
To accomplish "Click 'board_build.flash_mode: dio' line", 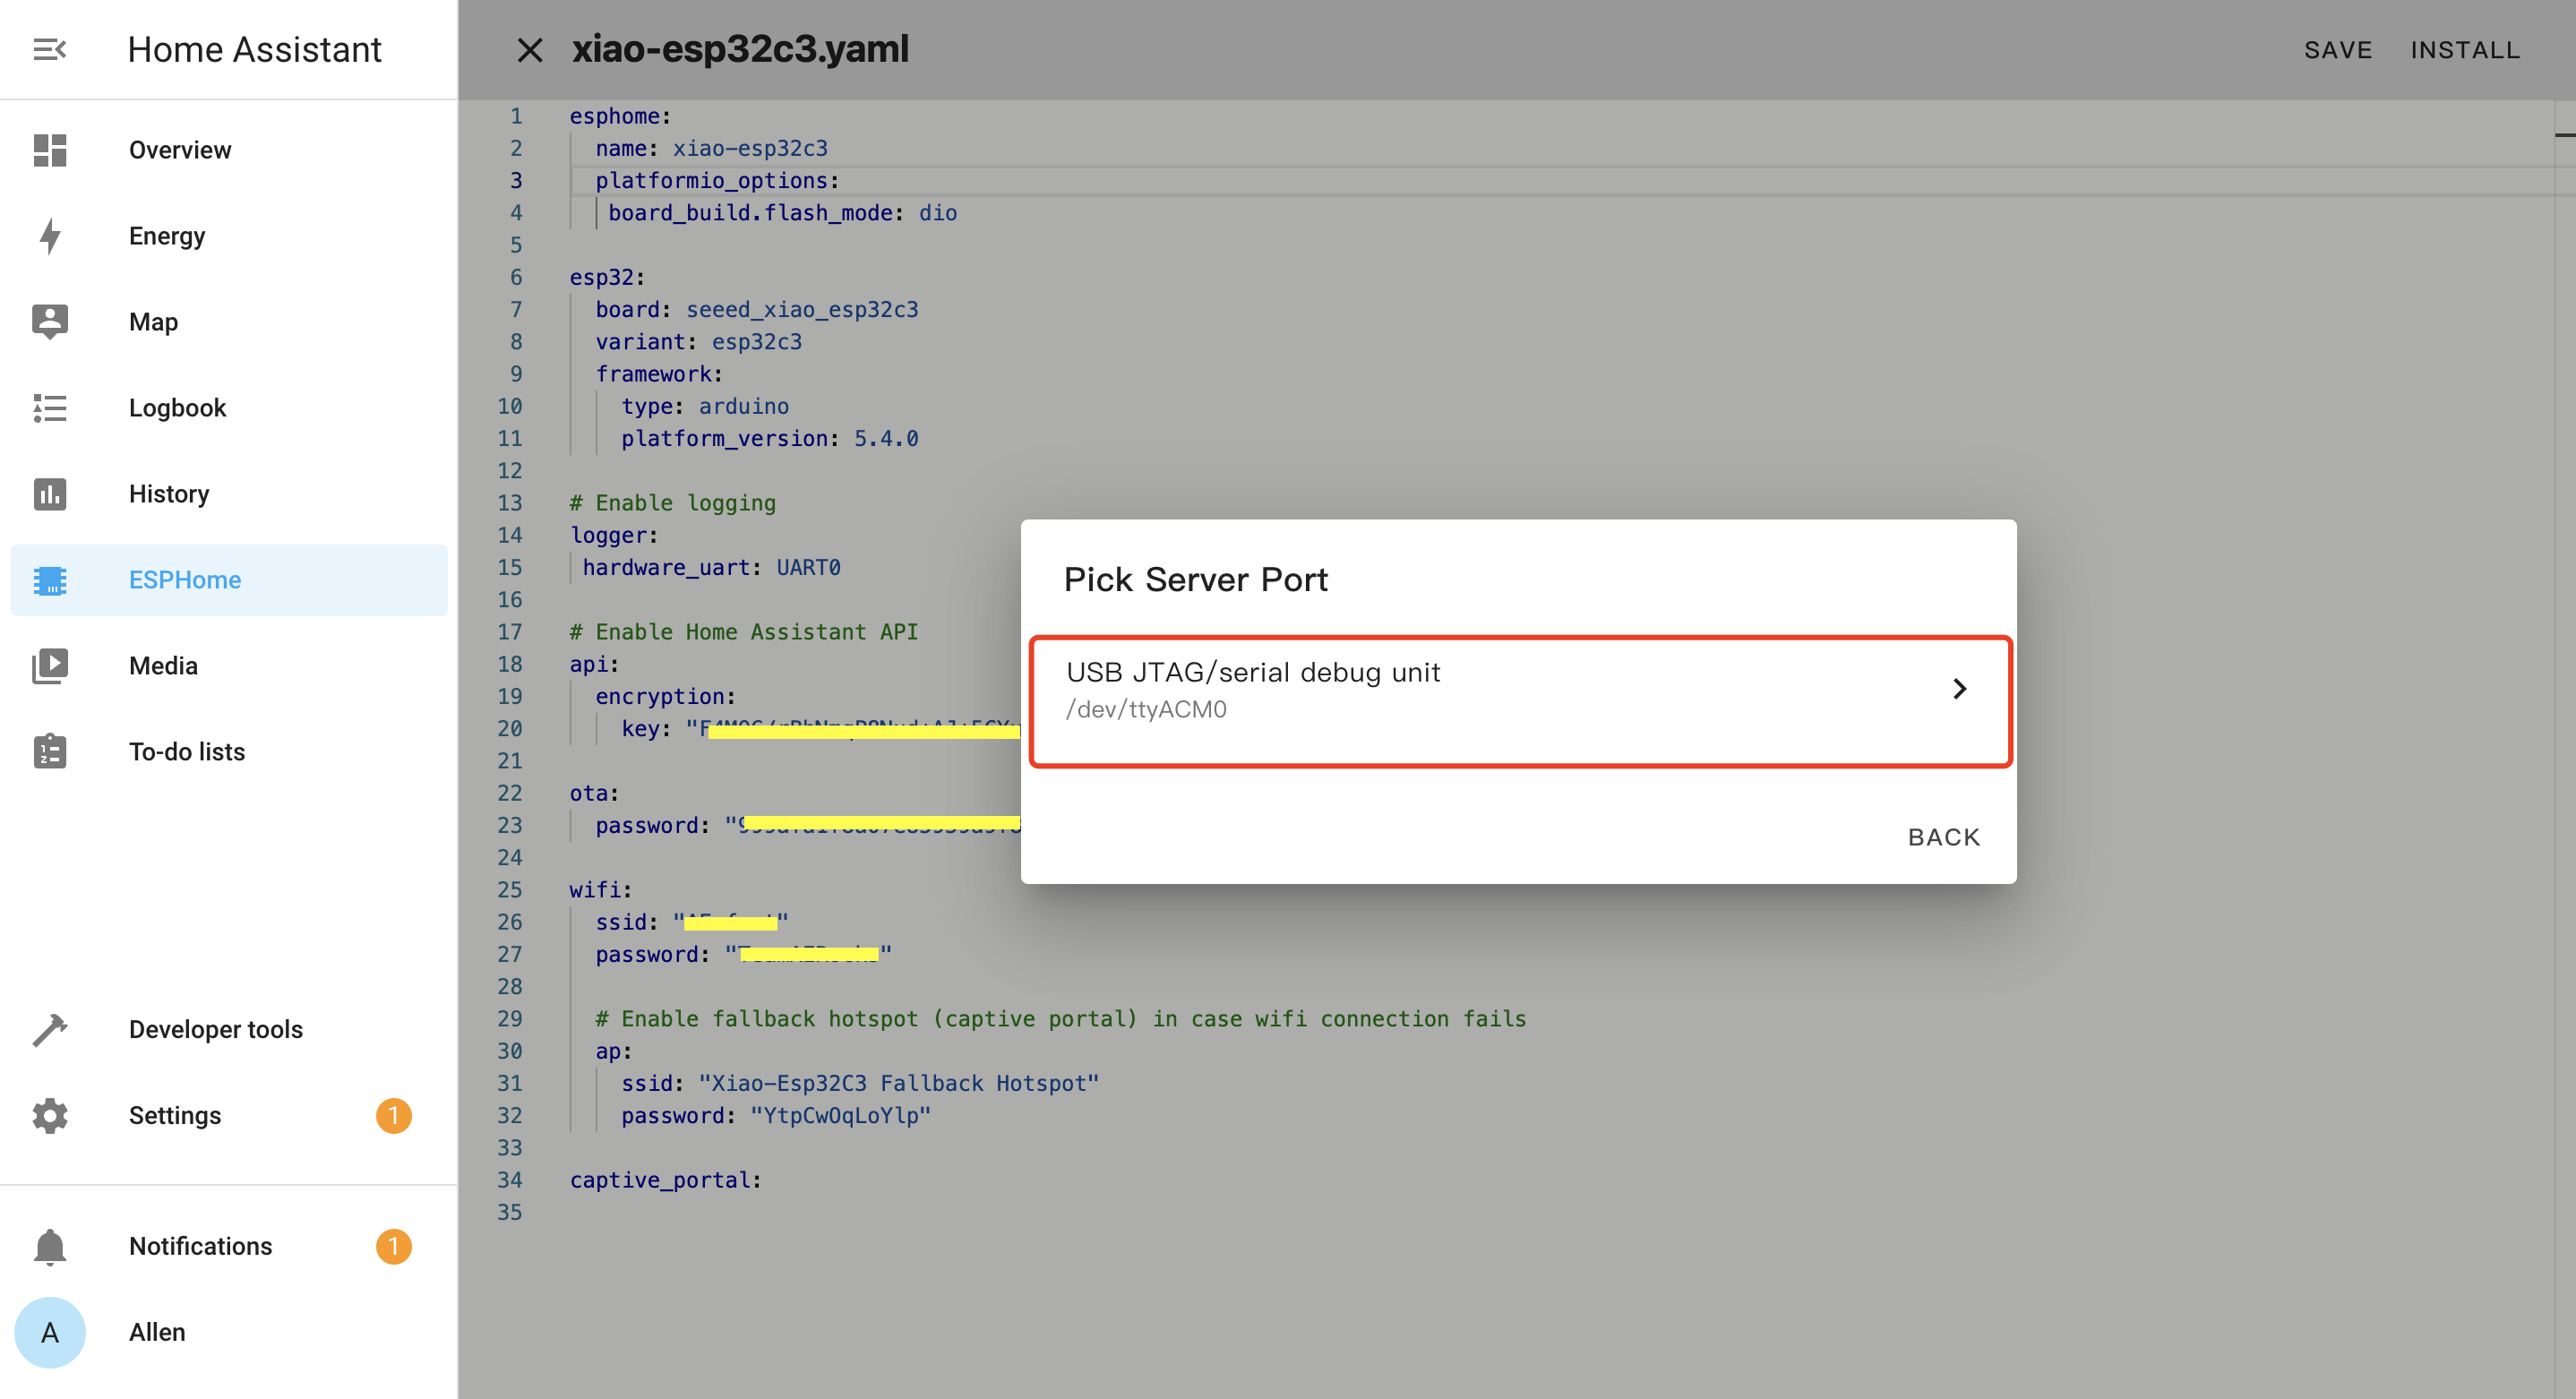I will pos(782,213).
